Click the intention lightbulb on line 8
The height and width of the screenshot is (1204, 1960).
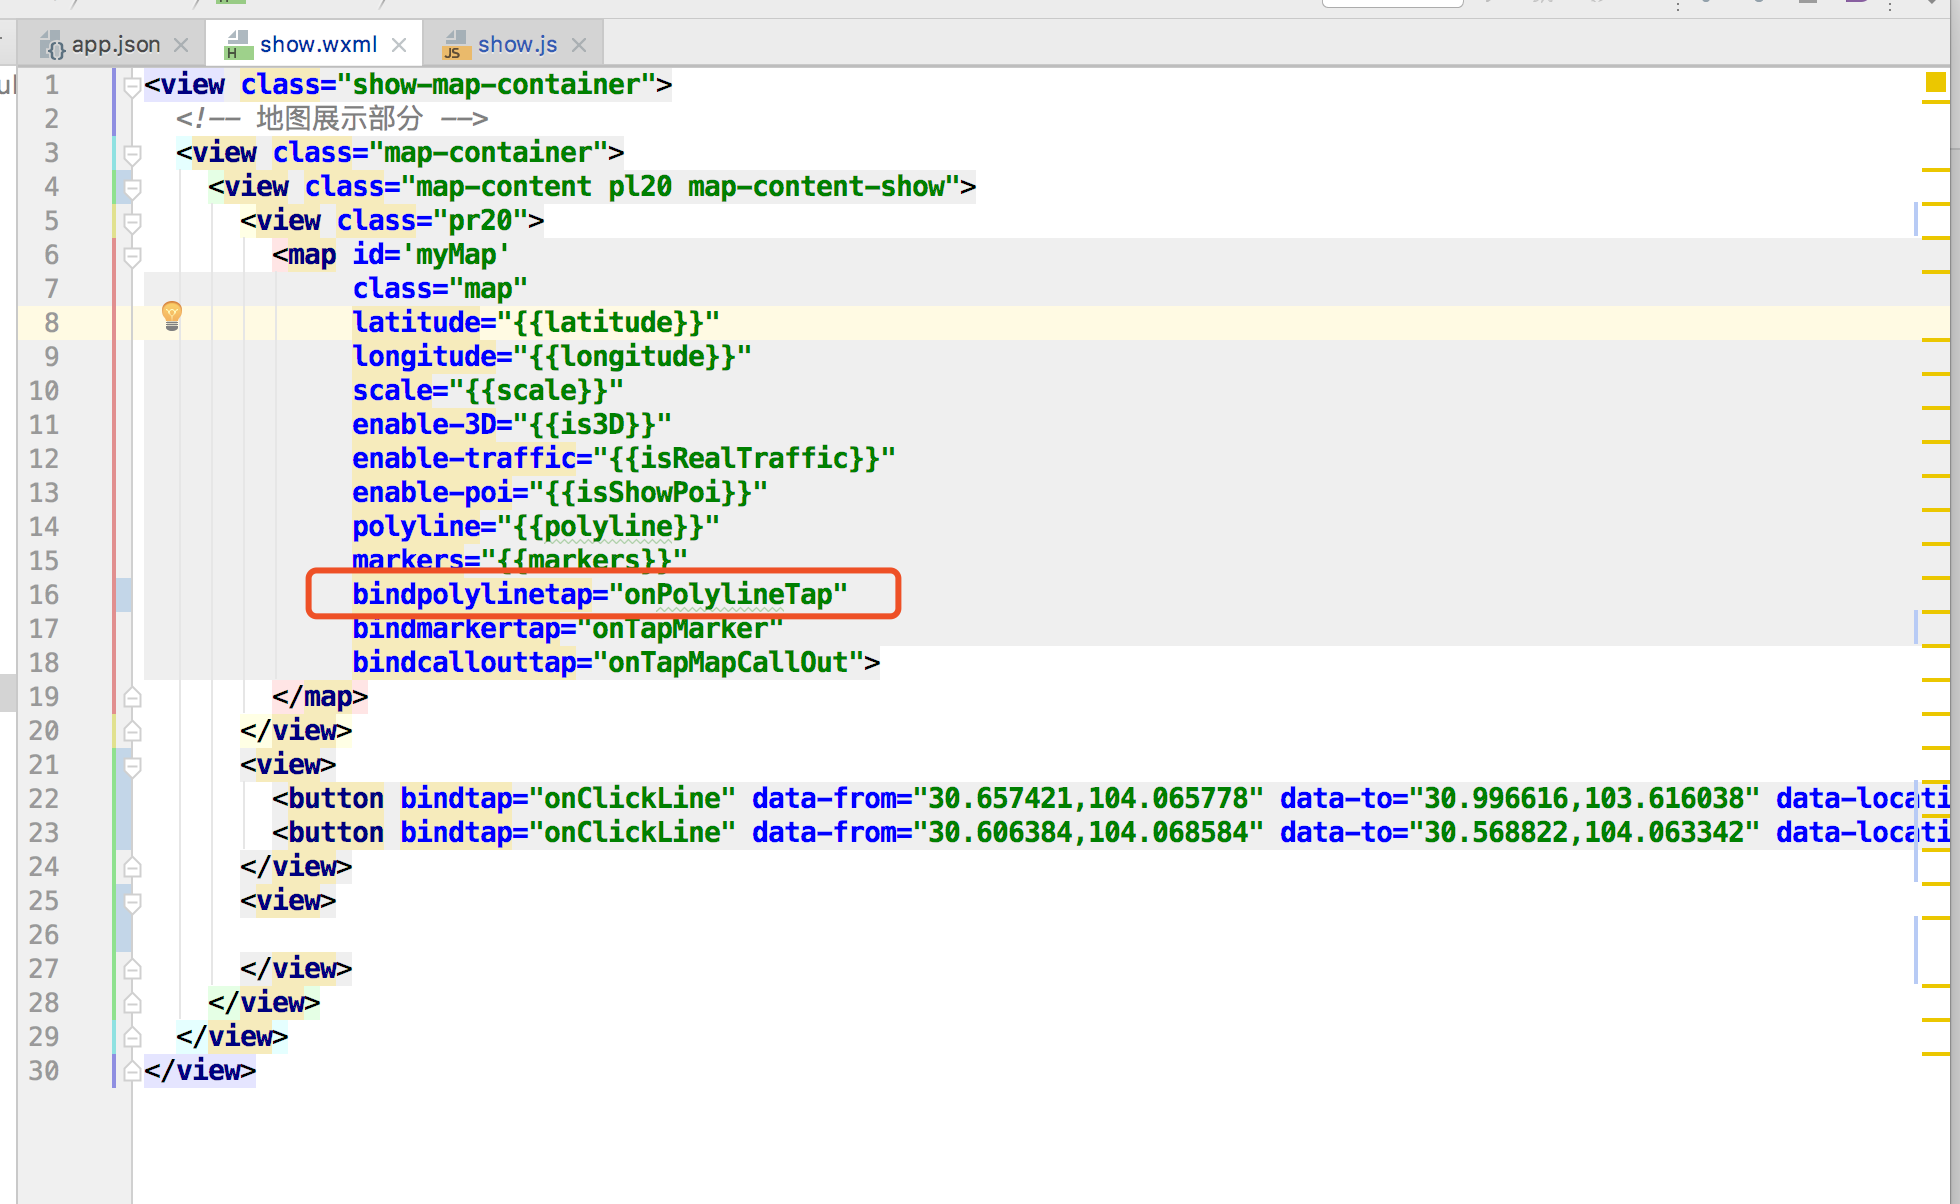click(x=172, y=316)
